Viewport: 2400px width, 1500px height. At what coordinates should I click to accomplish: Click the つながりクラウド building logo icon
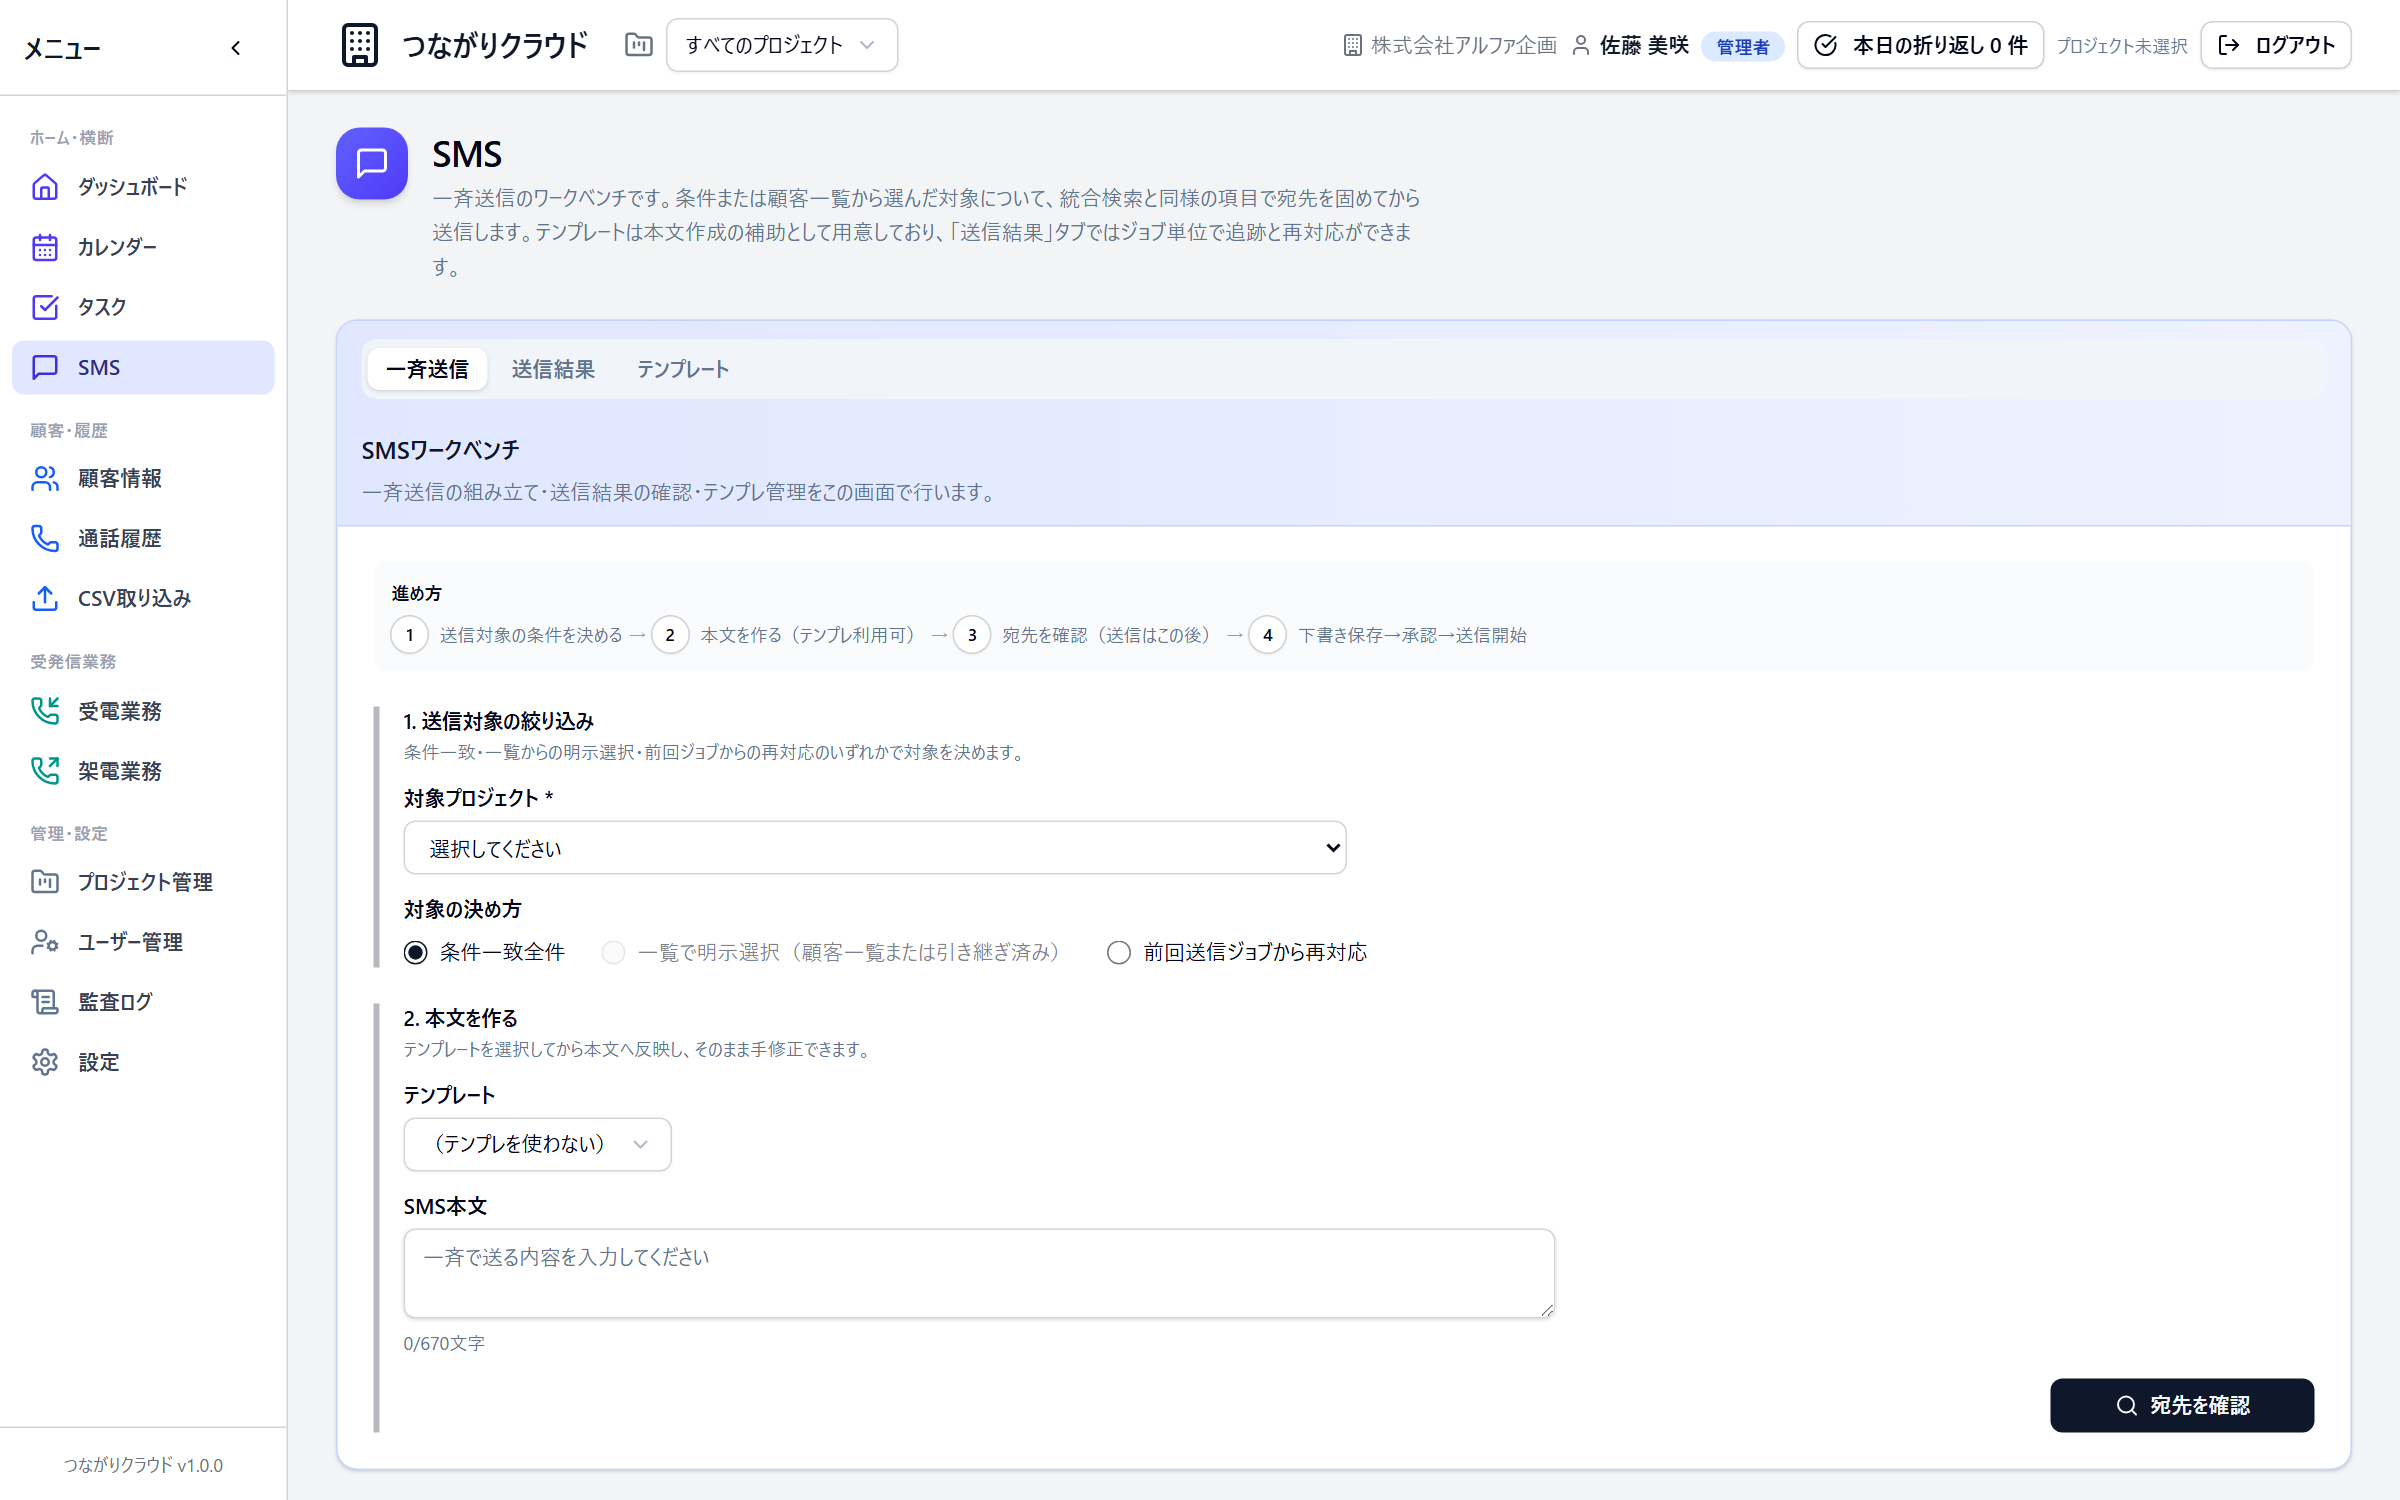(x=360, y=45)
